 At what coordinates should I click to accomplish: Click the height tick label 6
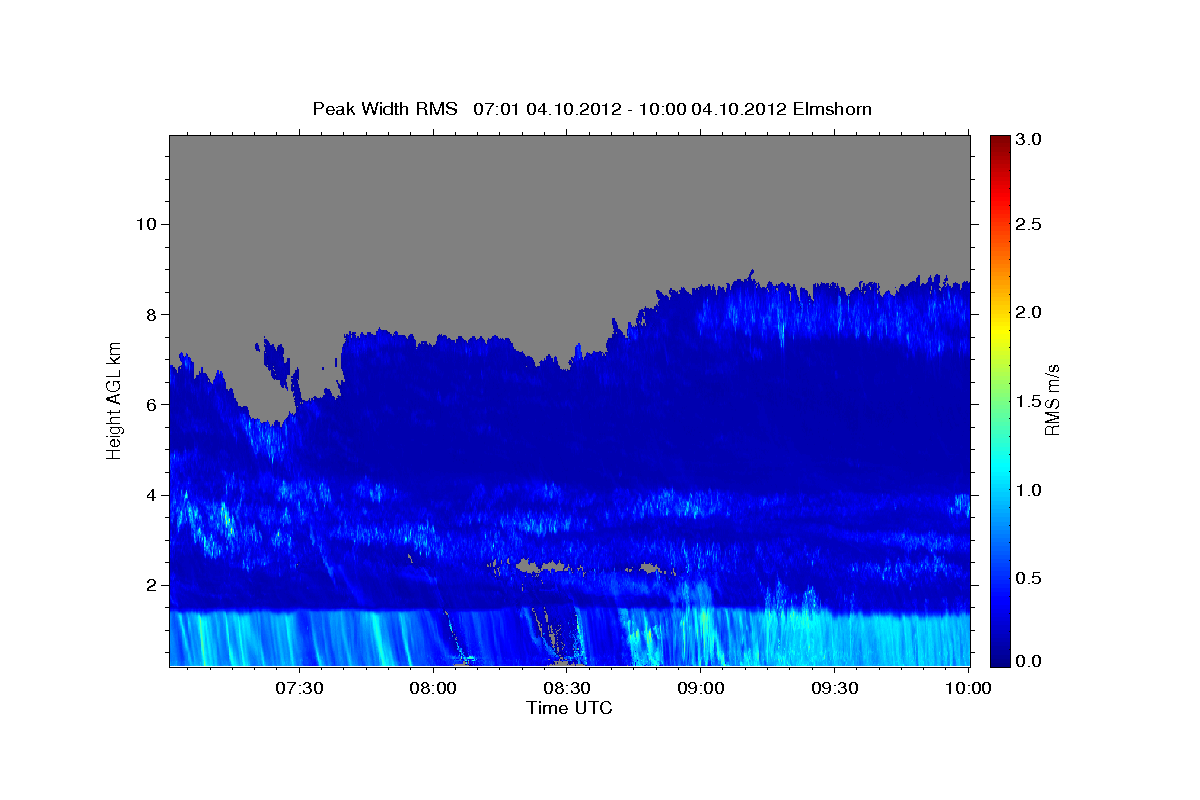pyautogui.click(x=149, y=404)
